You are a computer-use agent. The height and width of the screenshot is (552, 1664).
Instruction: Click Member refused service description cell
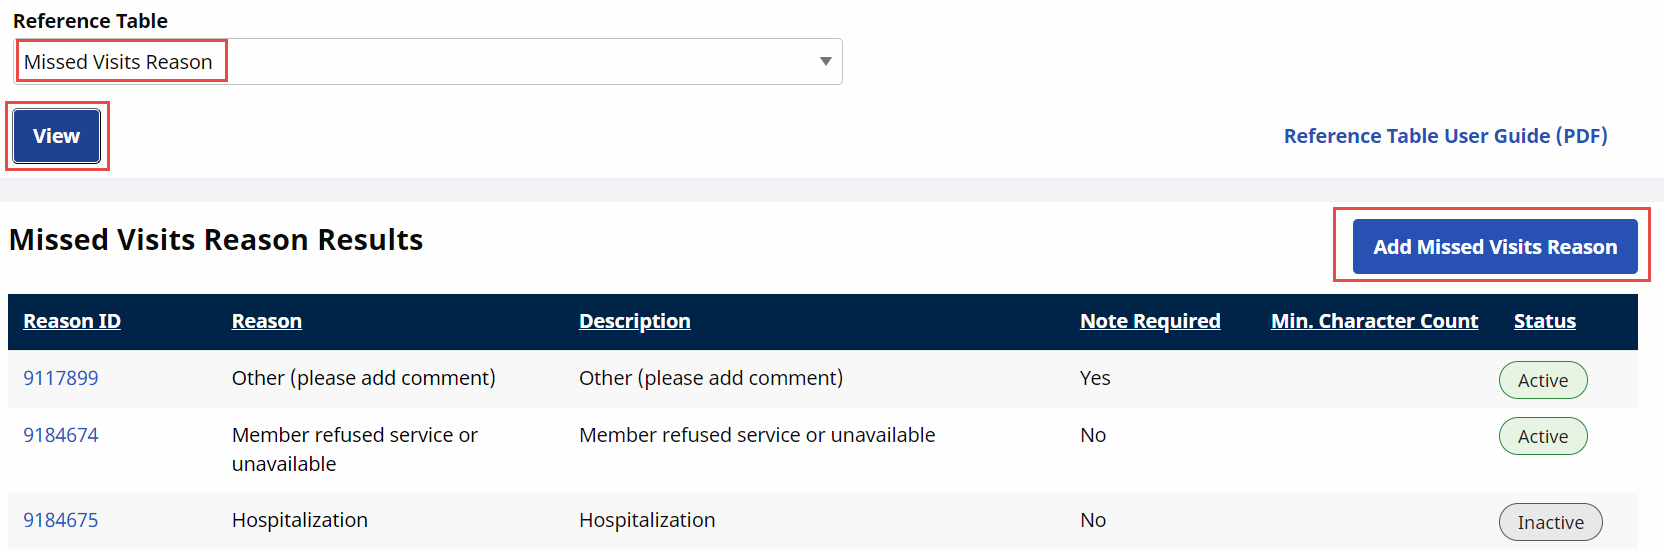(x=756, y=435)
